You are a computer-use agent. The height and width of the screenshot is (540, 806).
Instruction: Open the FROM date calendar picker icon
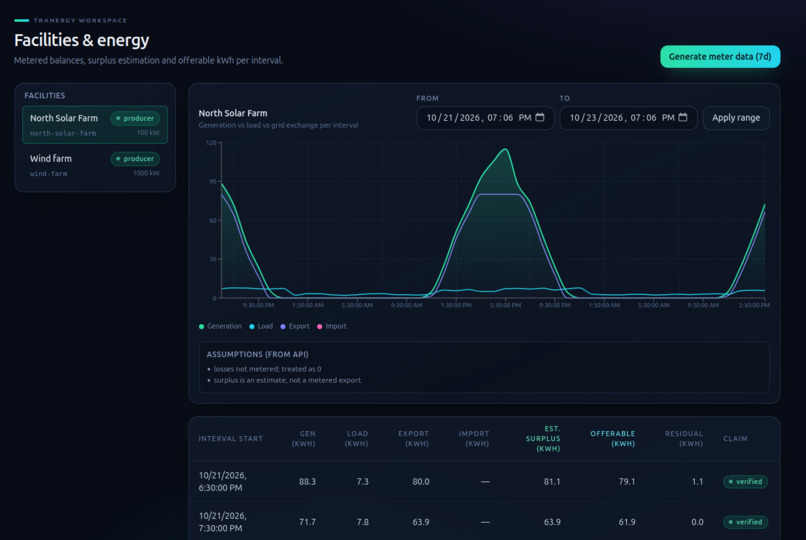coord(540,118)
